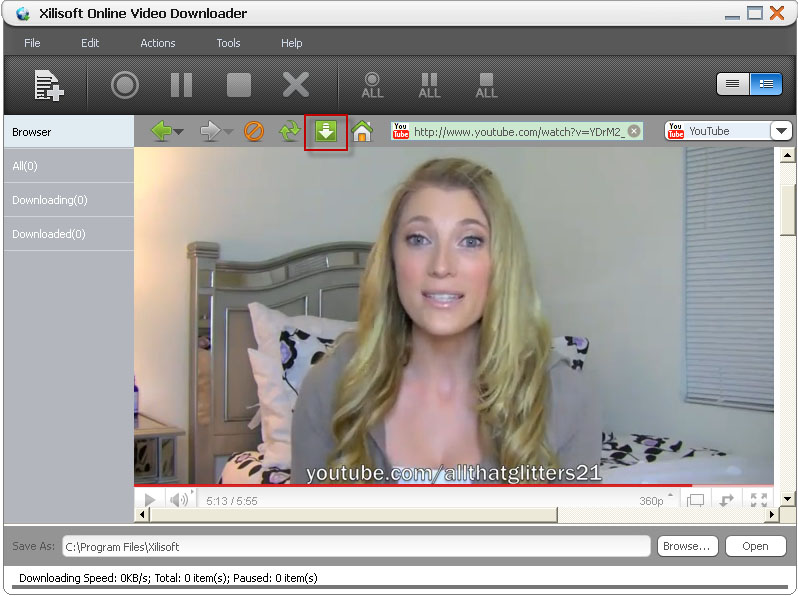Open the Actions menu

[158, 43]
